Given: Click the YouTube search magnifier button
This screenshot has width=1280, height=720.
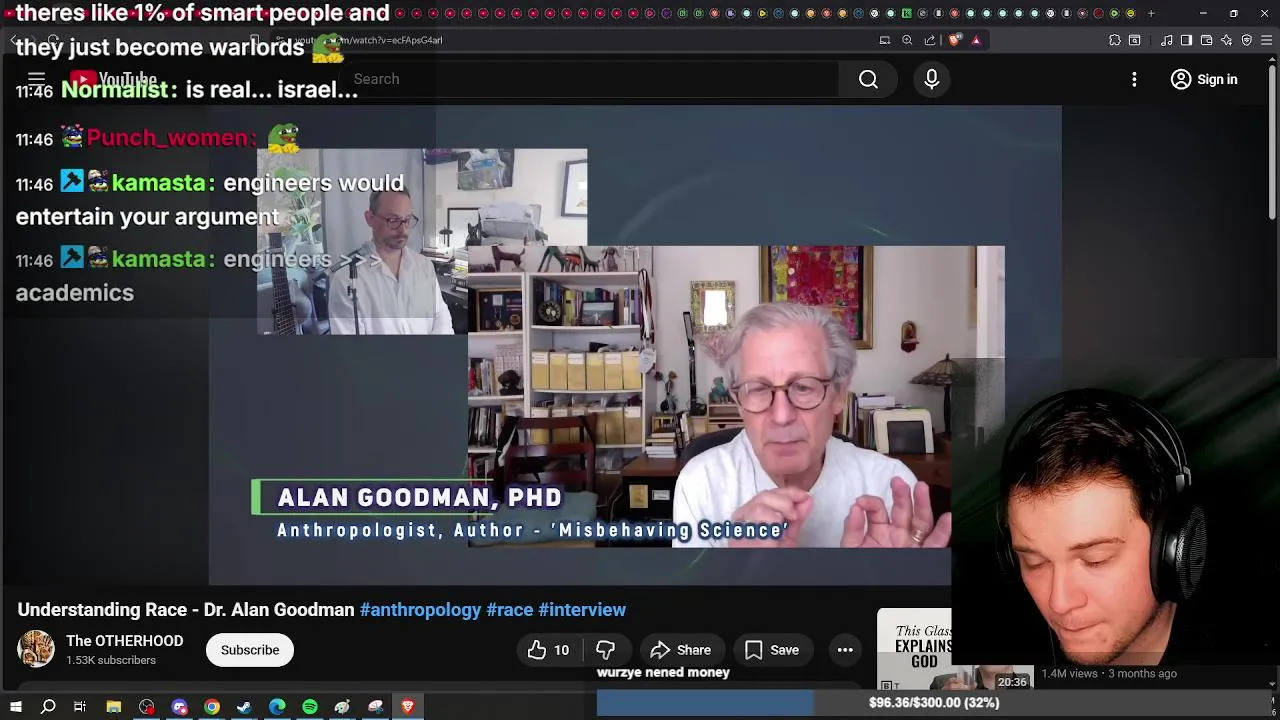Looking at the screenshot, I should [868, 79].
